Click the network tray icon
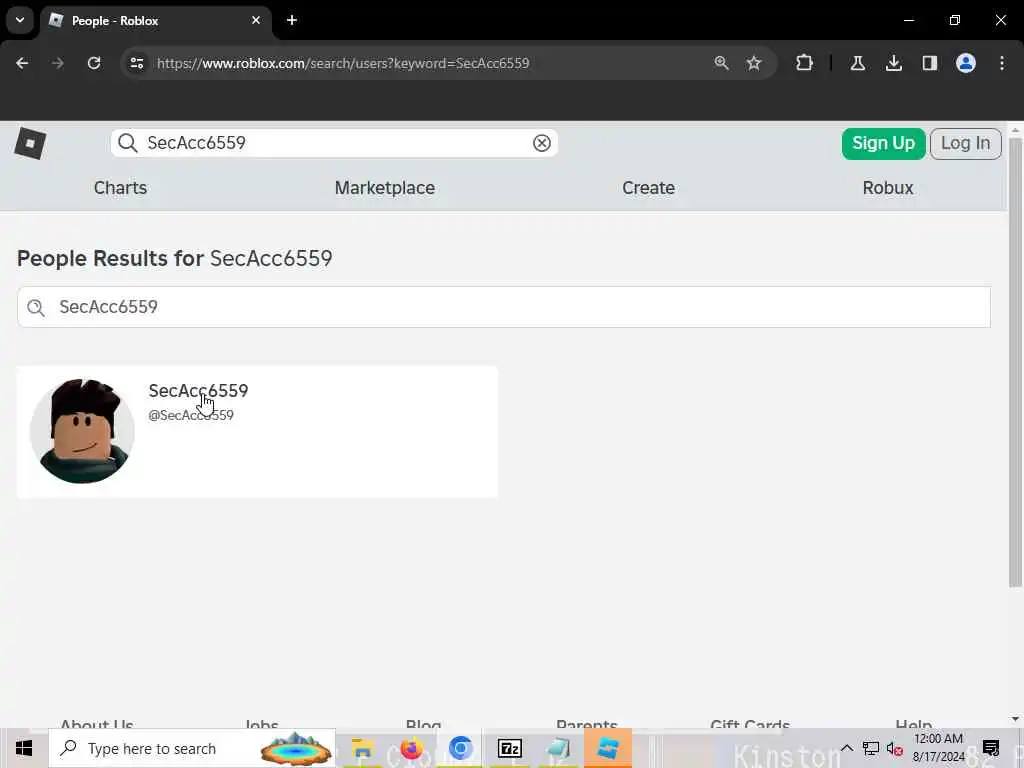Image resolution: width=1024 pixels, height=768 pixels. click(x=871, y=748)
